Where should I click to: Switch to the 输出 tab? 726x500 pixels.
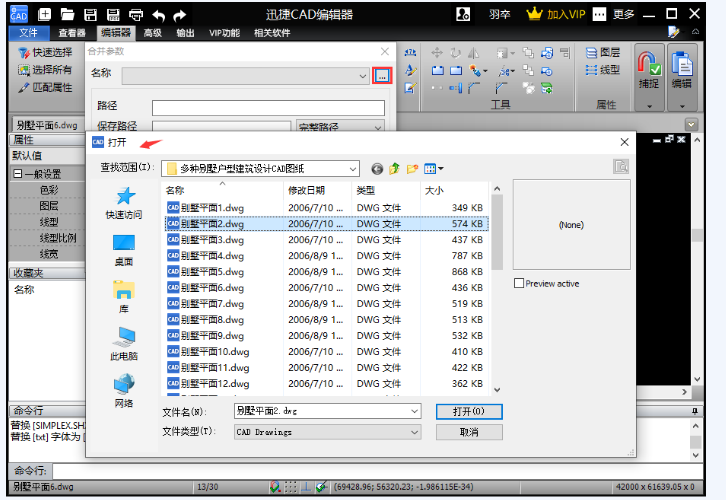coord(185,33)
